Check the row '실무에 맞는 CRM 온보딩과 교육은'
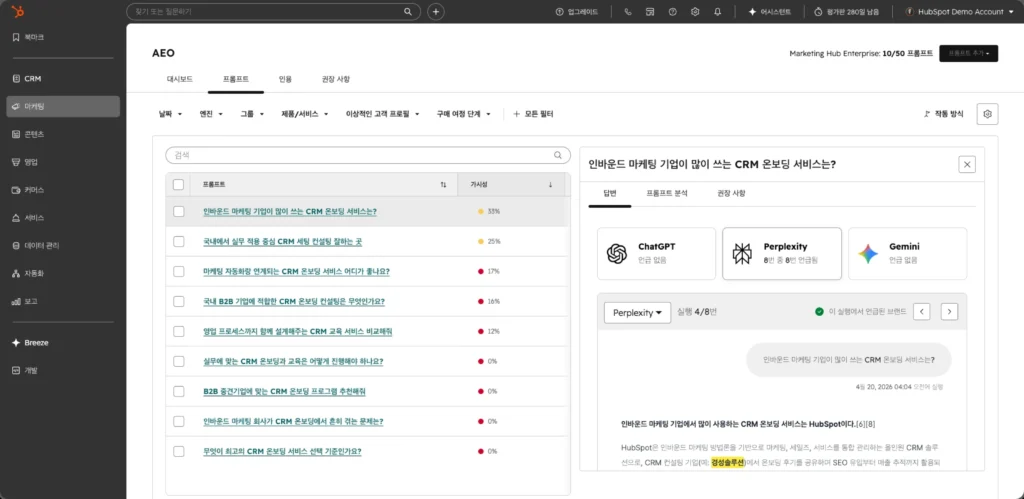1024x499 pixels. [x=178, y=361]
